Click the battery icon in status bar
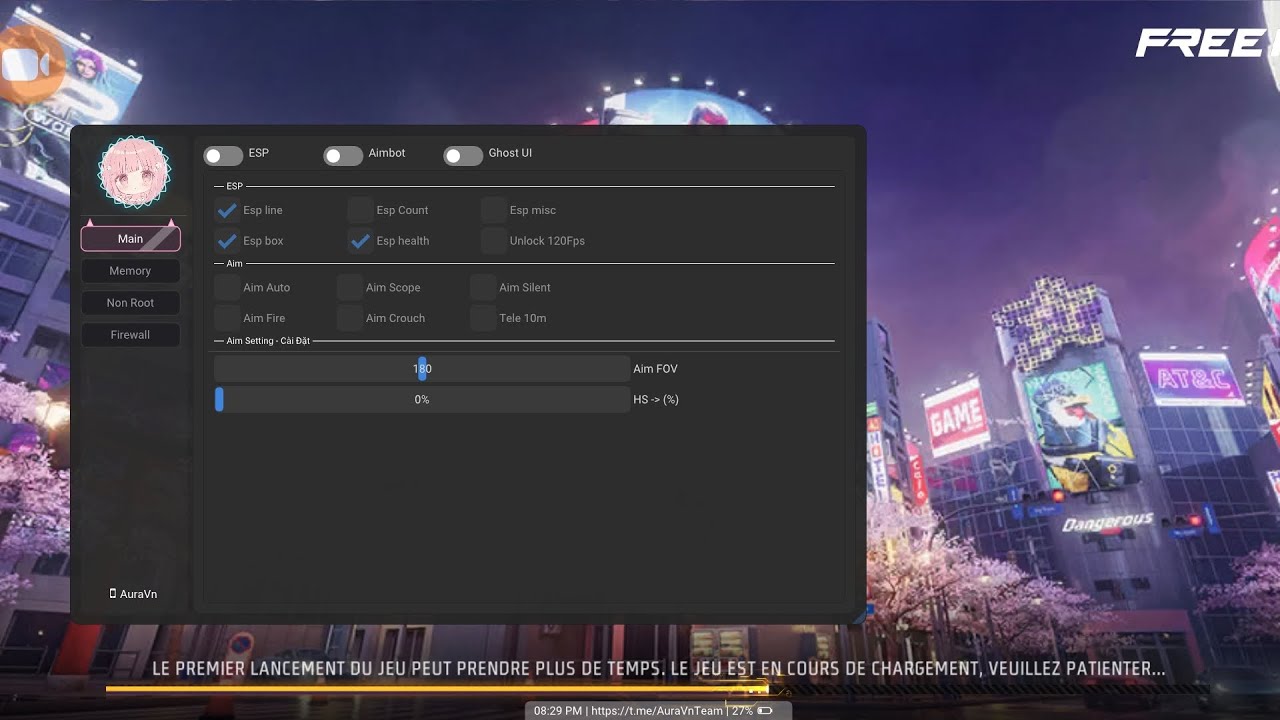This screenshot has width=1280, height=720. (765, 711)
